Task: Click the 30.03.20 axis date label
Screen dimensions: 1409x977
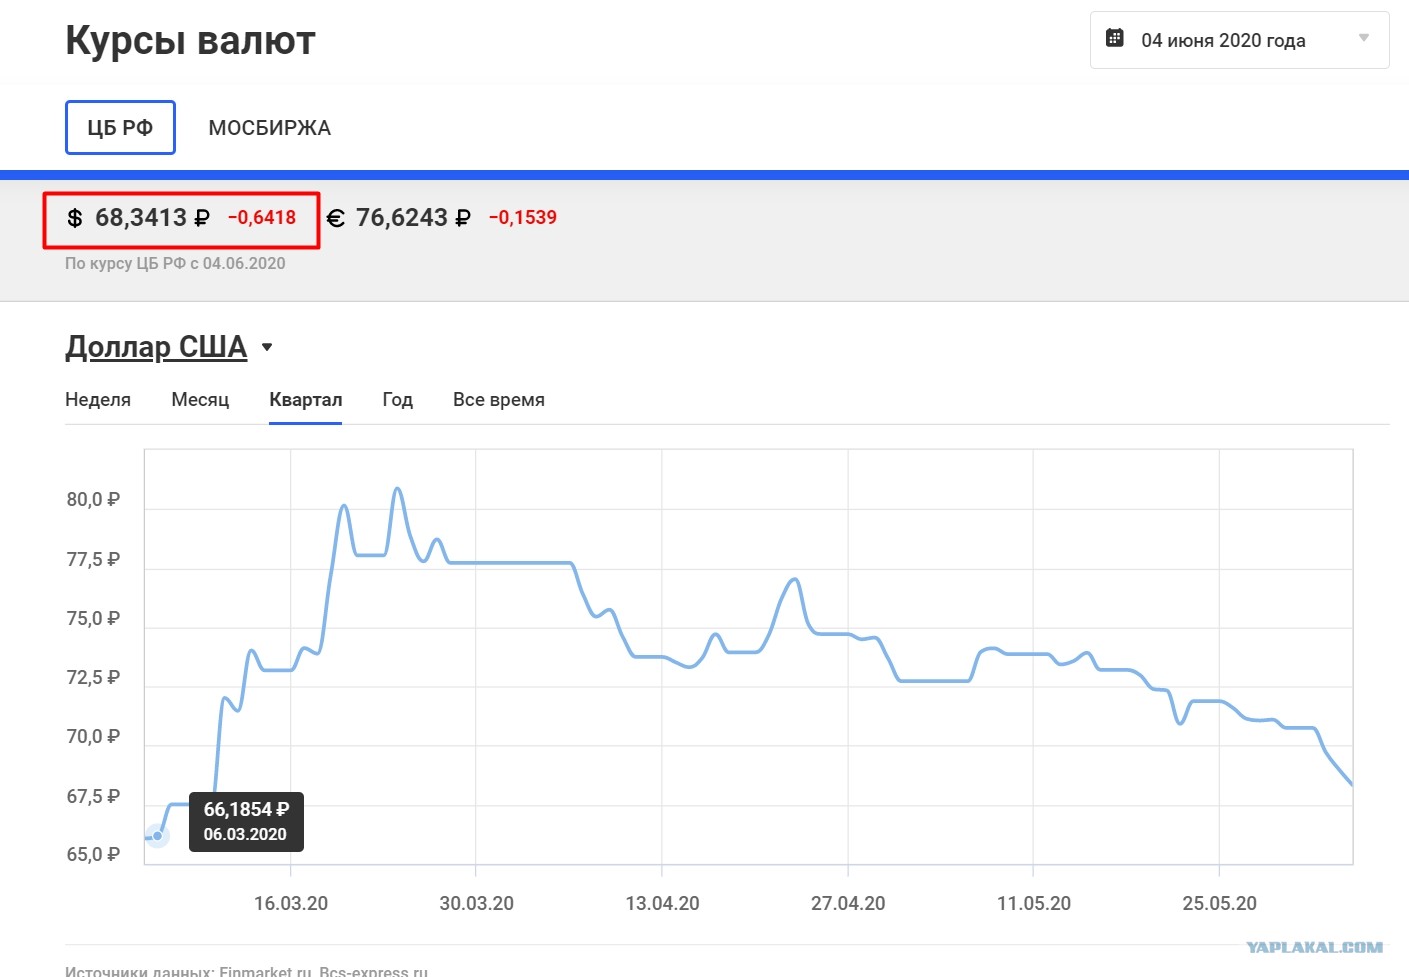Action: pyautogui.click(x=477, y=904)
